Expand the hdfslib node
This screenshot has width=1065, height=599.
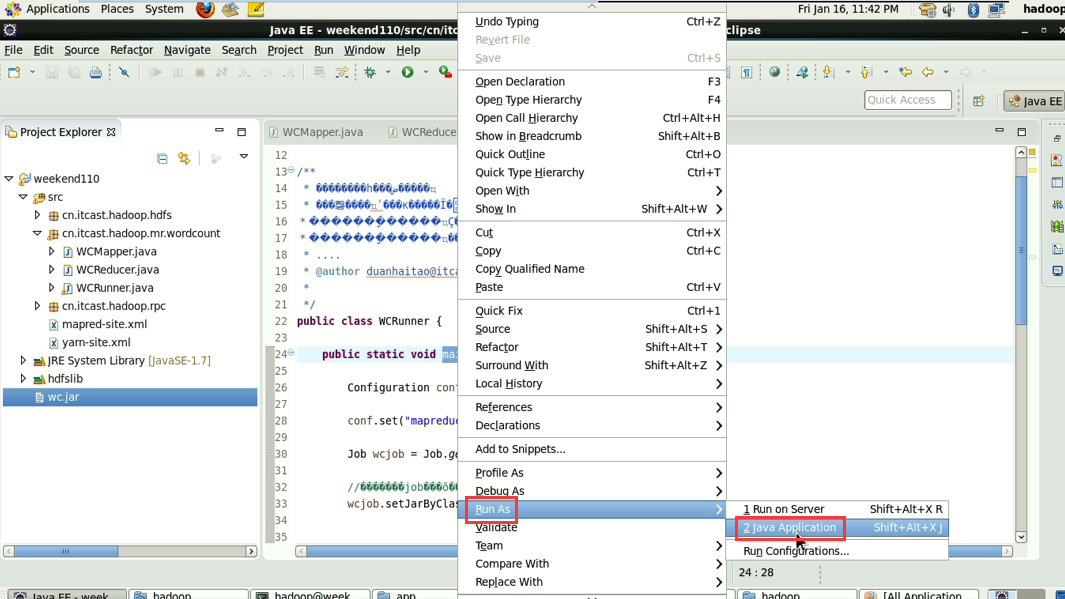point(23,379)
